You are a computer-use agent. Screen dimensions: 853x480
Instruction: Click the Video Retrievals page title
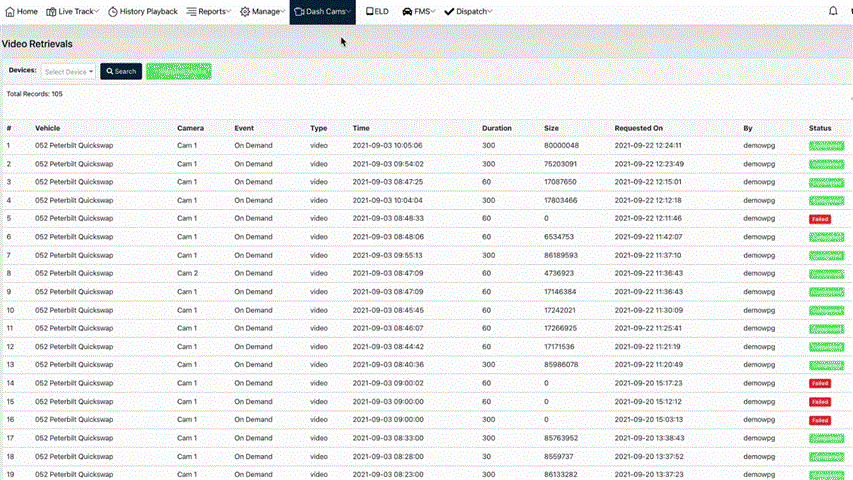37,44
